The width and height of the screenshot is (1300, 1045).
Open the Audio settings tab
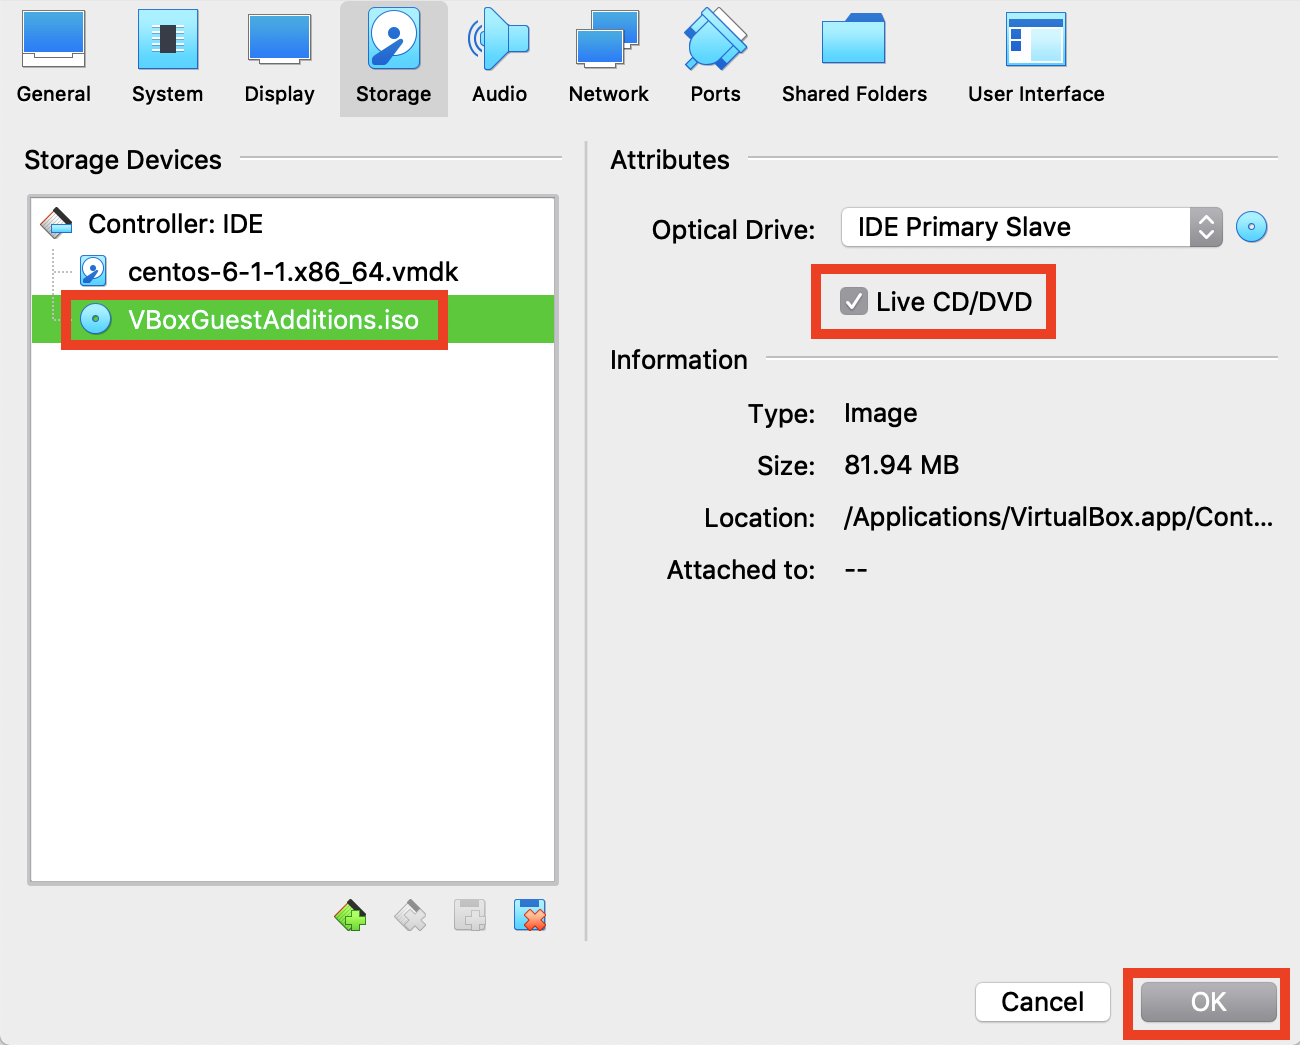click(499, 58)
